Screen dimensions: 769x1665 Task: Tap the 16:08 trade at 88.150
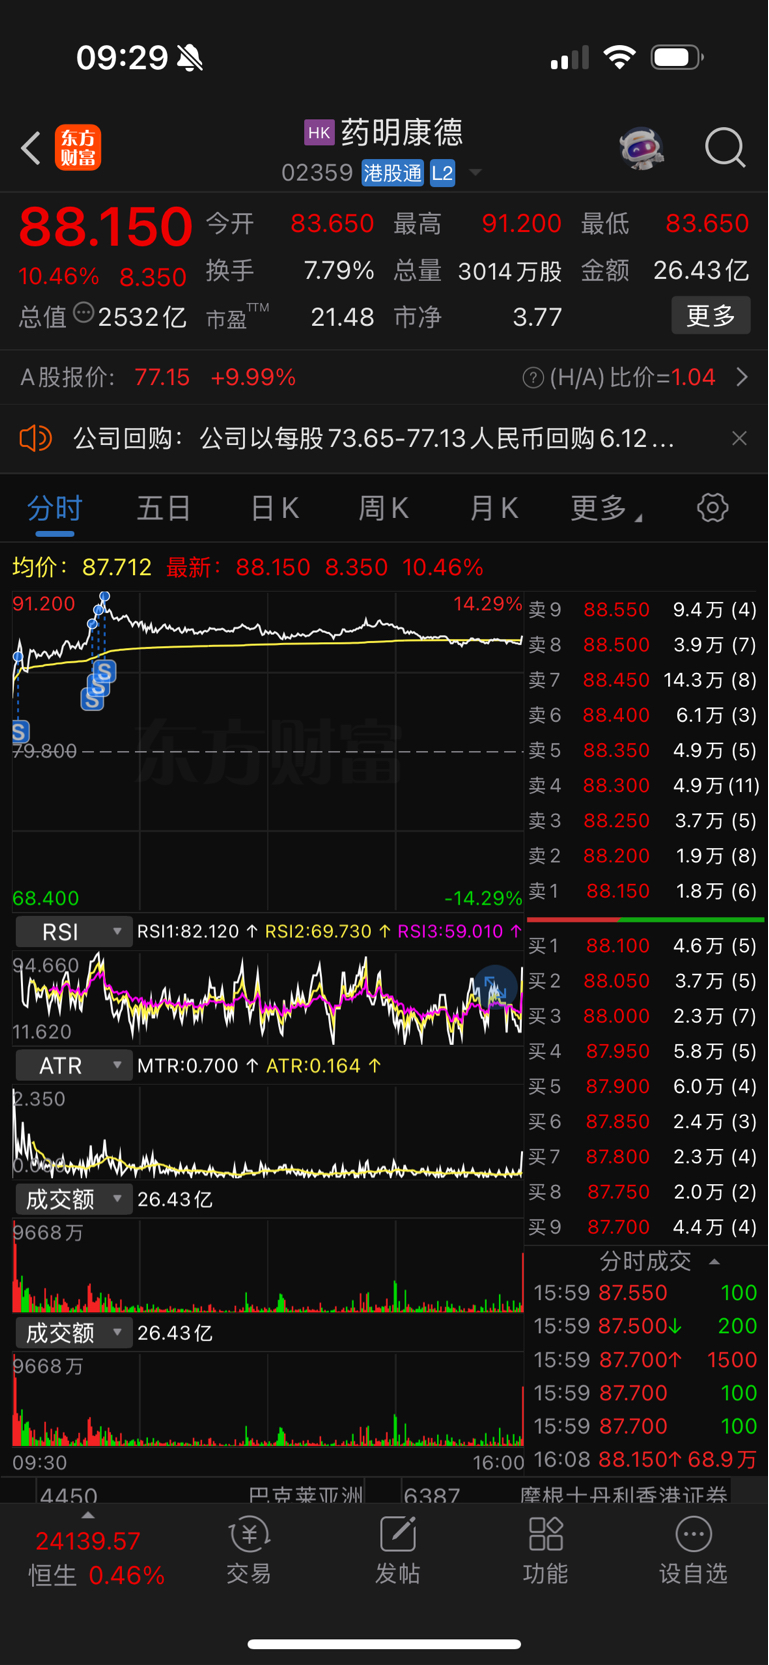point(645,1460)
